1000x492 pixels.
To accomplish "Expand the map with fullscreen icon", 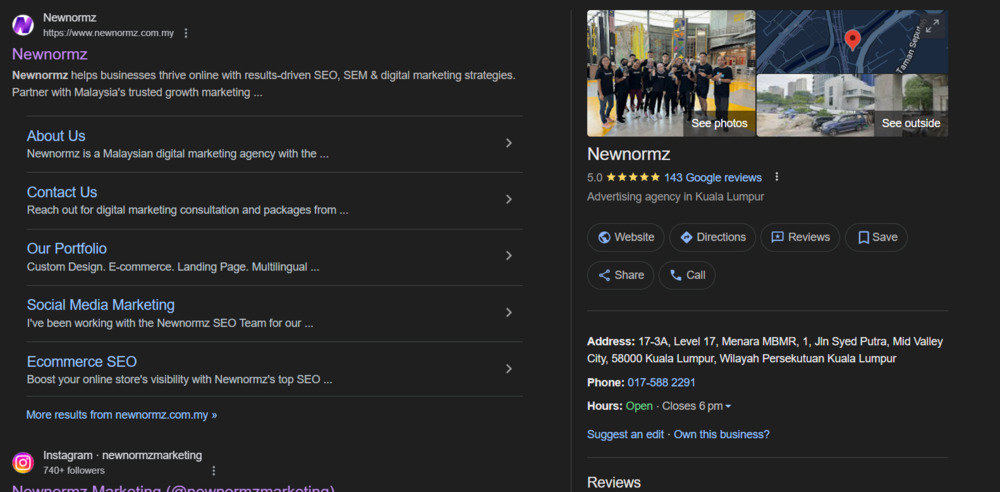I will pyautogui.click(x=932, y=26).
